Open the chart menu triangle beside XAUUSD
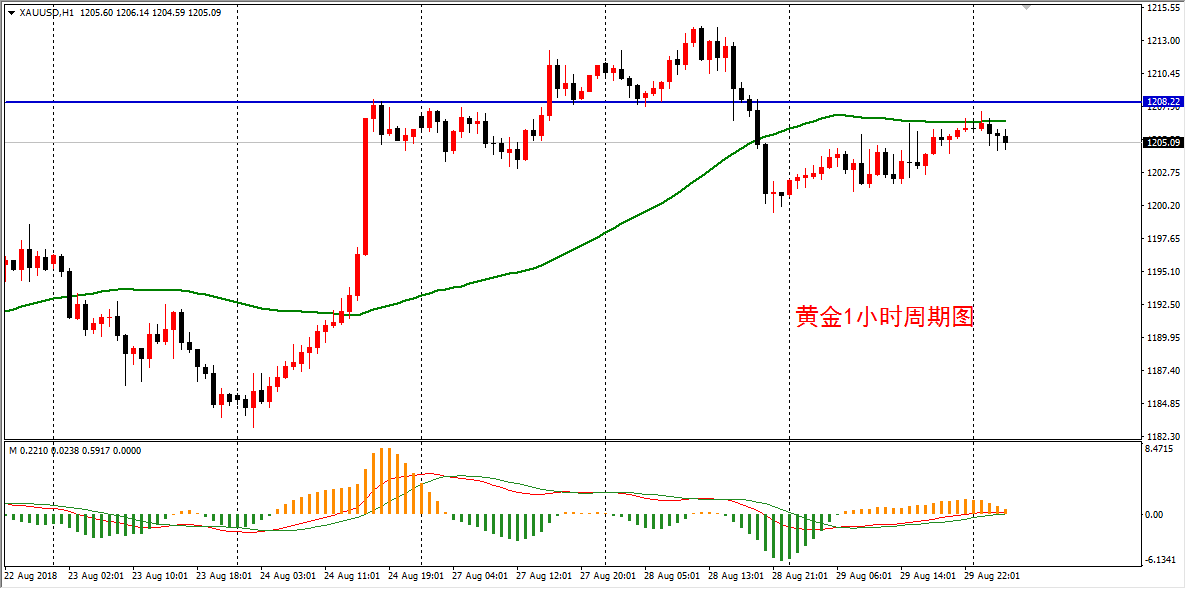This screenshot has width=1186, height=589. (11, 13)
